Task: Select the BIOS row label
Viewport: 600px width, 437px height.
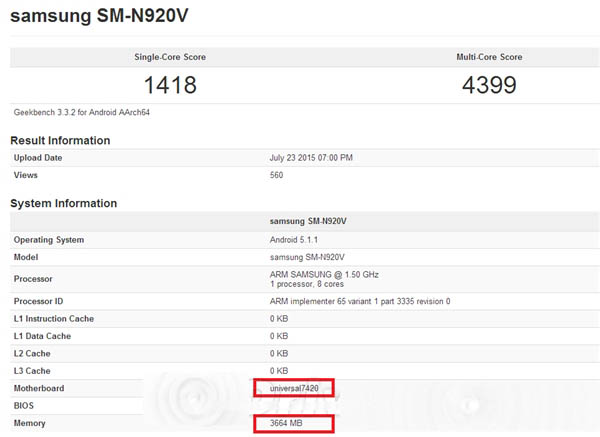Action: [x=25, y=406]
